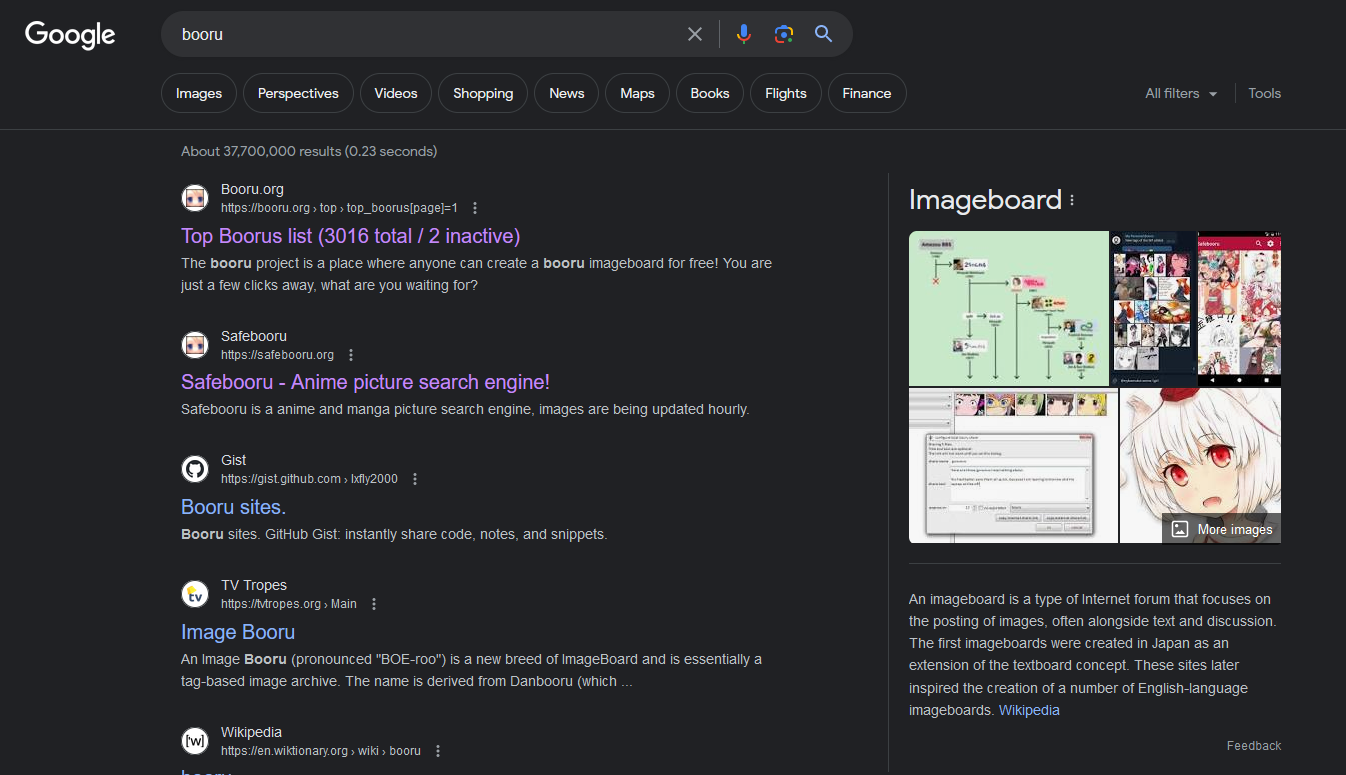Open more options for TV Tropes result

[374, 604]
